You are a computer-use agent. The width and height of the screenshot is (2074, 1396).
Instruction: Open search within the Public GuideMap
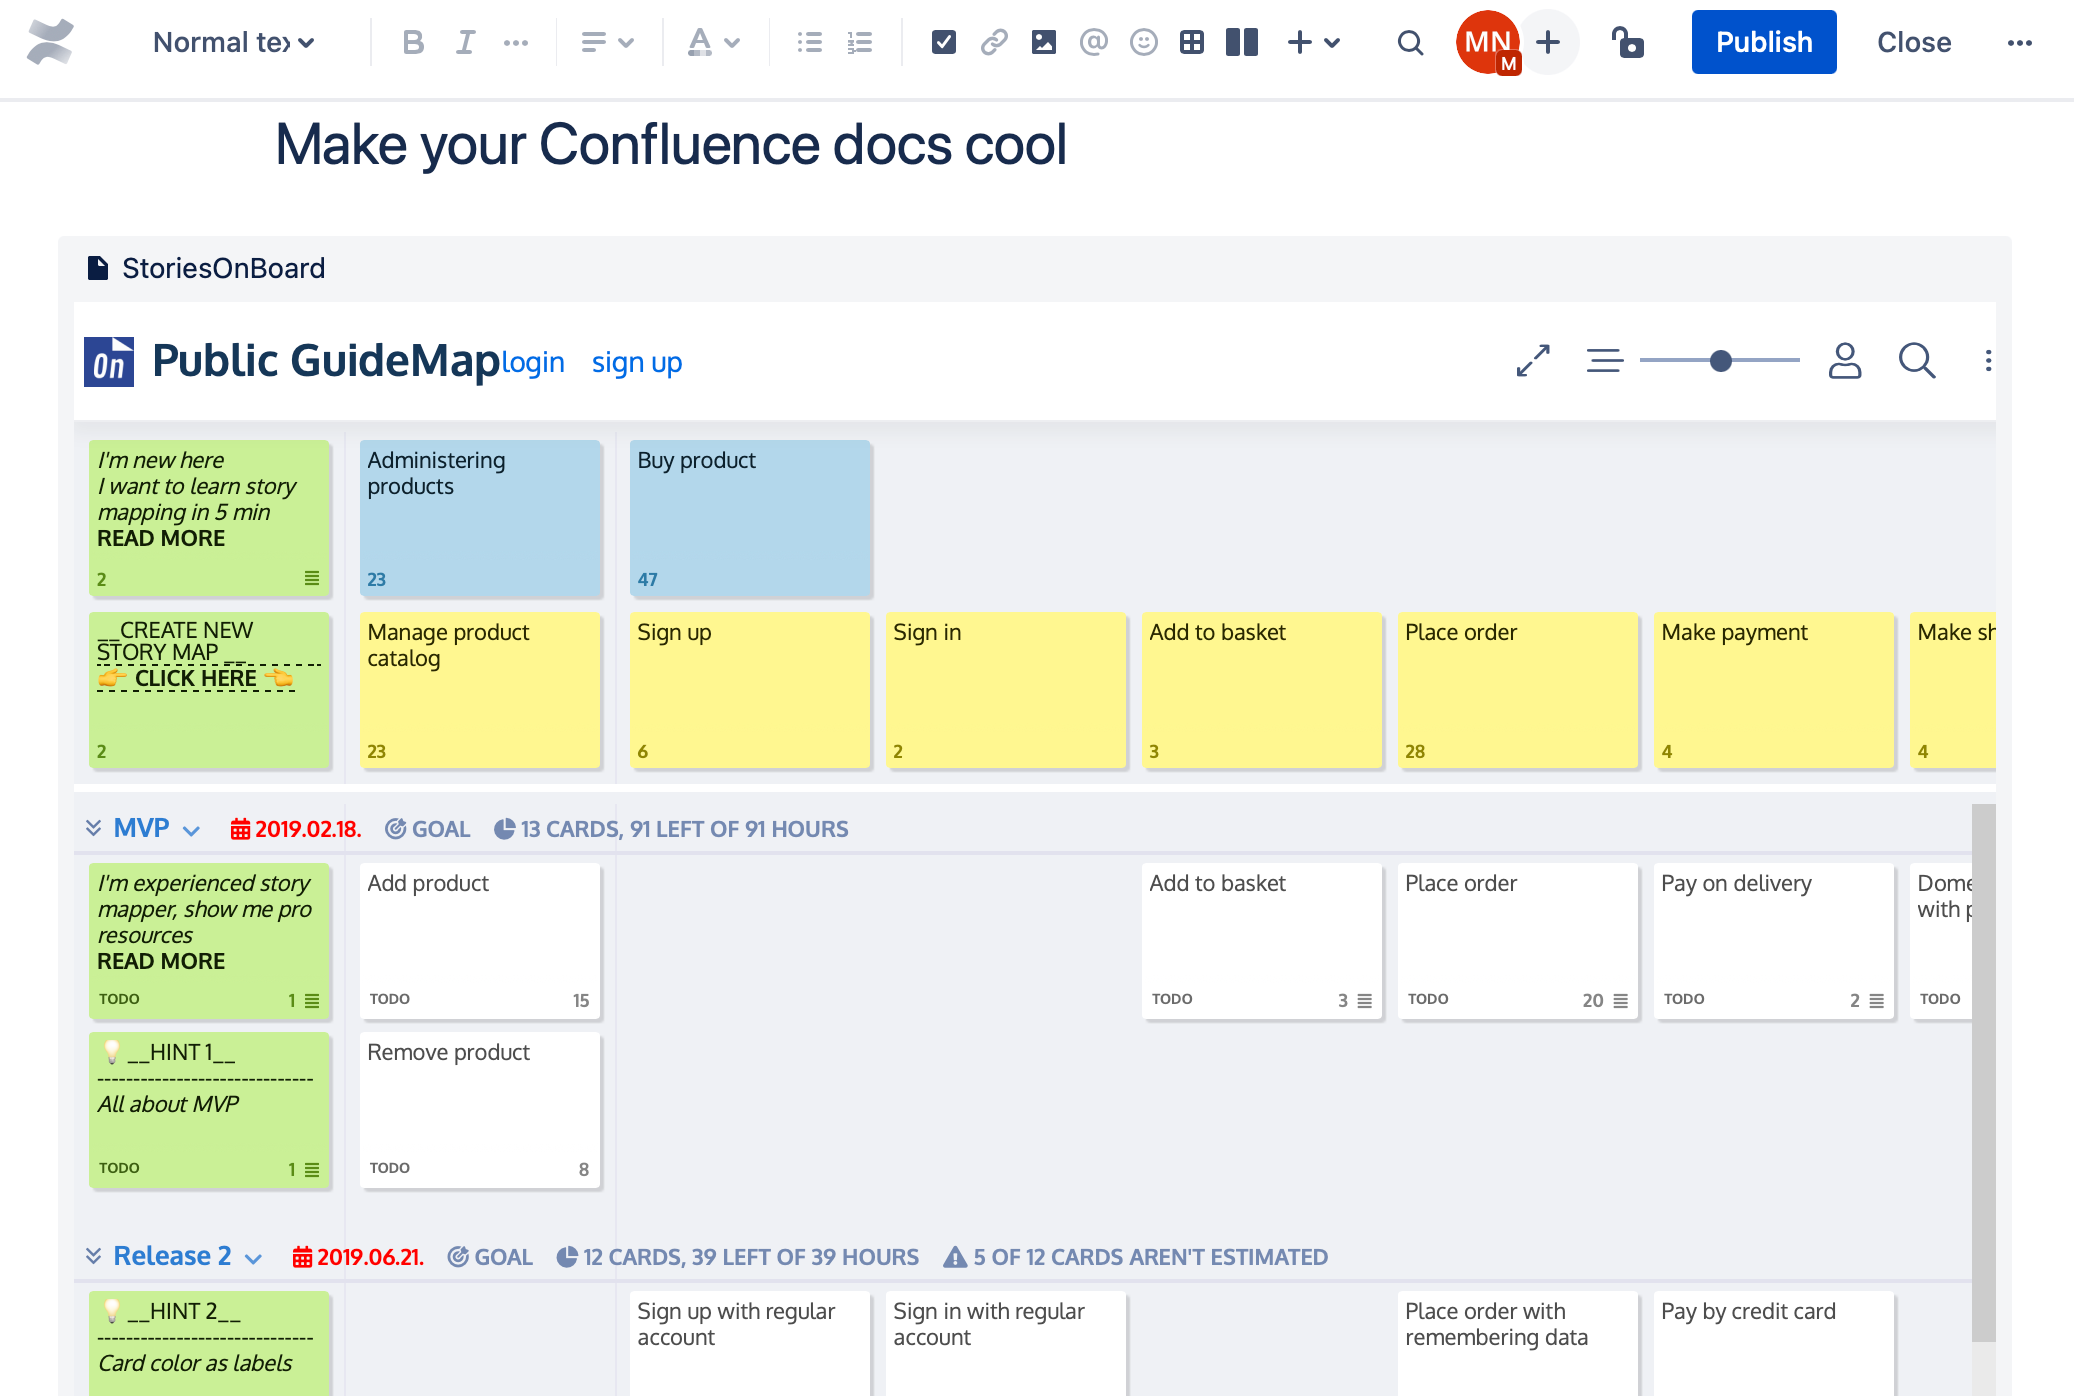[1917, 361]
